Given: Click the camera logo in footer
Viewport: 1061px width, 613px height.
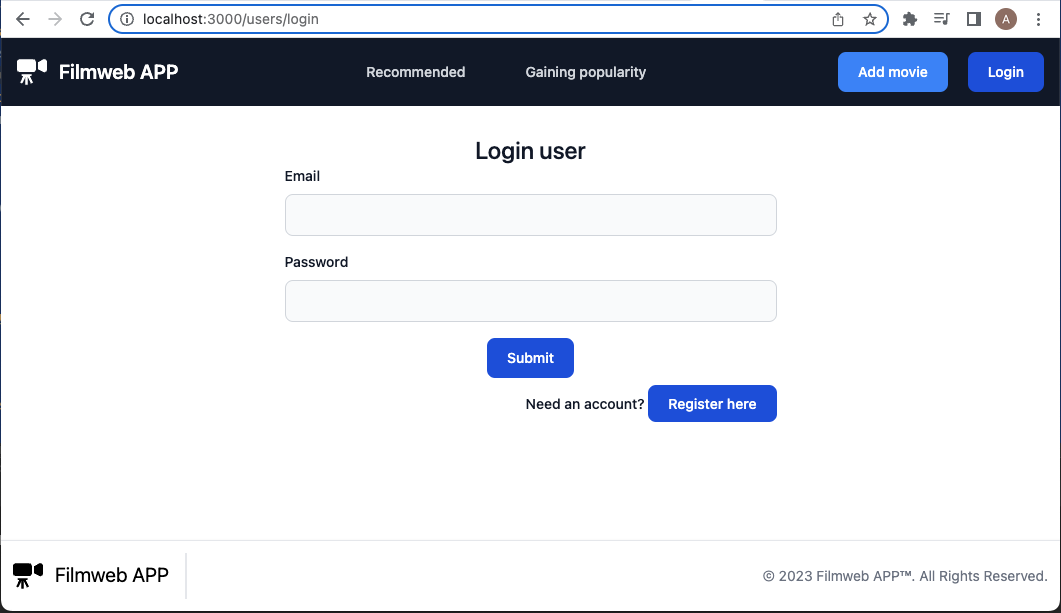Looking at the screenshot, I should (x=28, y=576).
